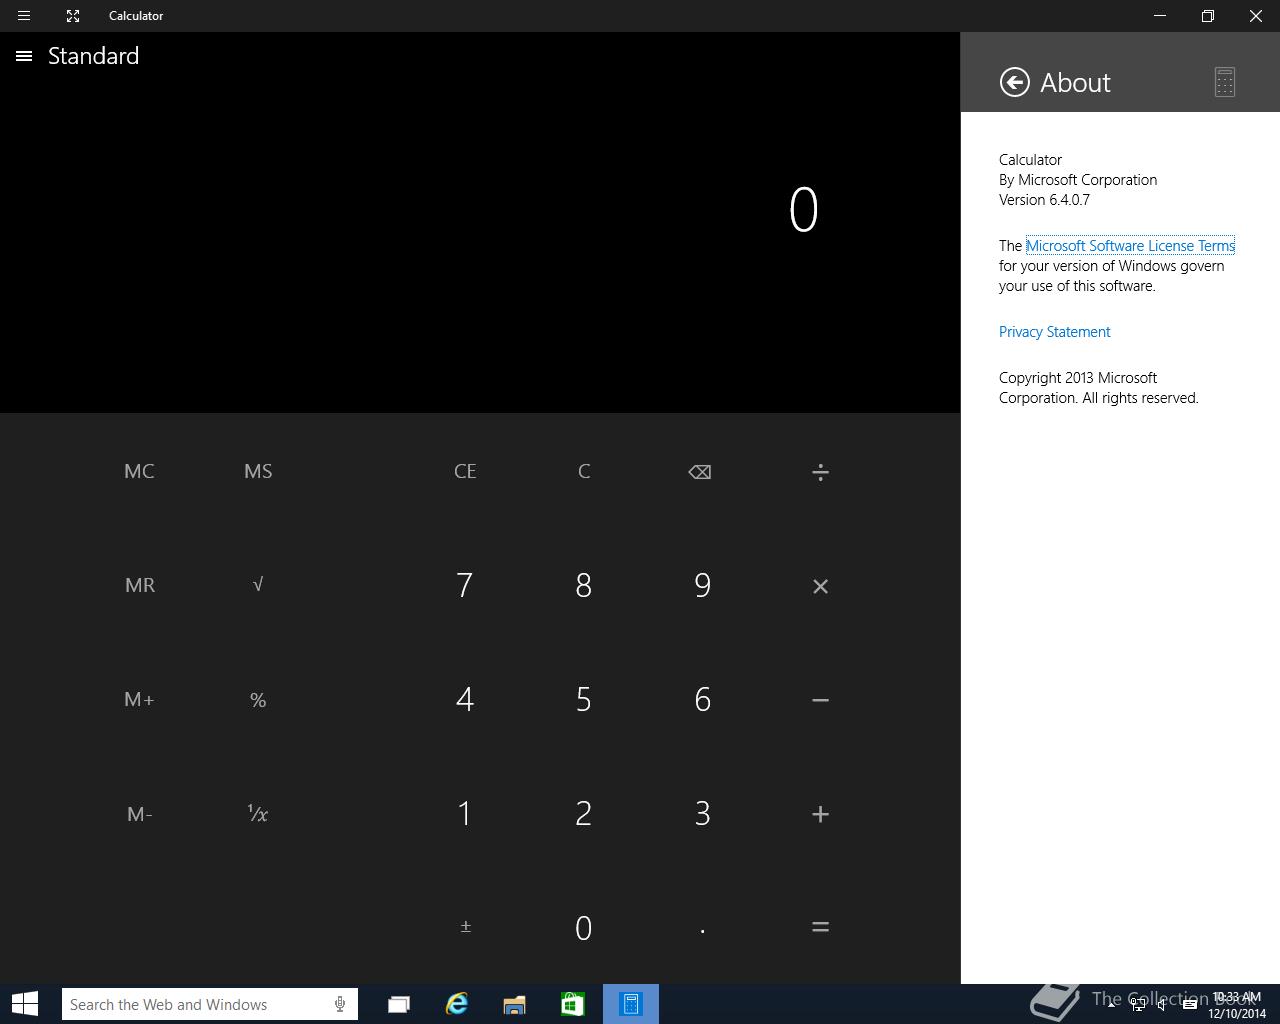Open the hamburger menu beside Standard
Image resolution: width=1280 pixels, height=1024 pixels.
pyautogui.click(x=24, y=56)
